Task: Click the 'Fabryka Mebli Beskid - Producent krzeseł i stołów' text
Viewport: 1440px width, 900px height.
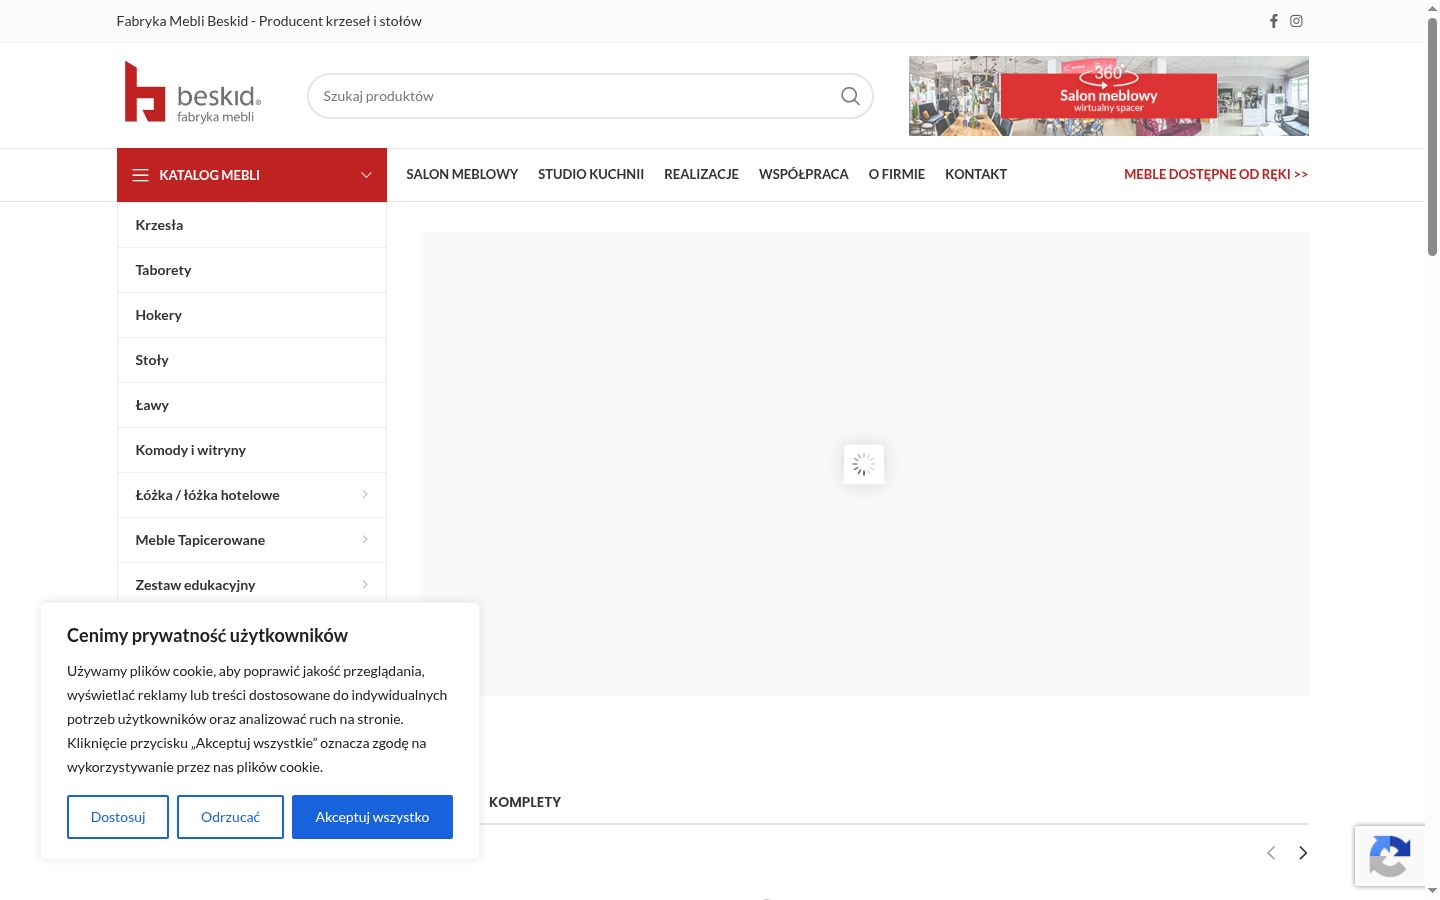Action: click(x=269, y=21)
